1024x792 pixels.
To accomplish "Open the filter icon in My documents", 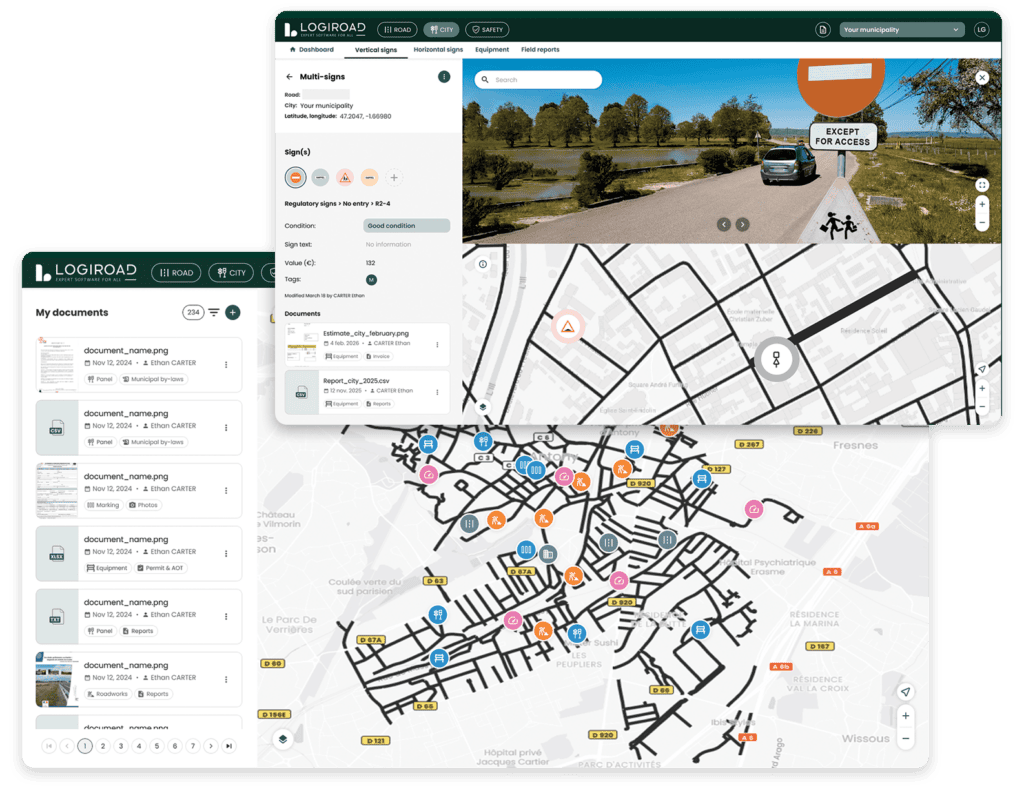I will (x=214, y=312).
